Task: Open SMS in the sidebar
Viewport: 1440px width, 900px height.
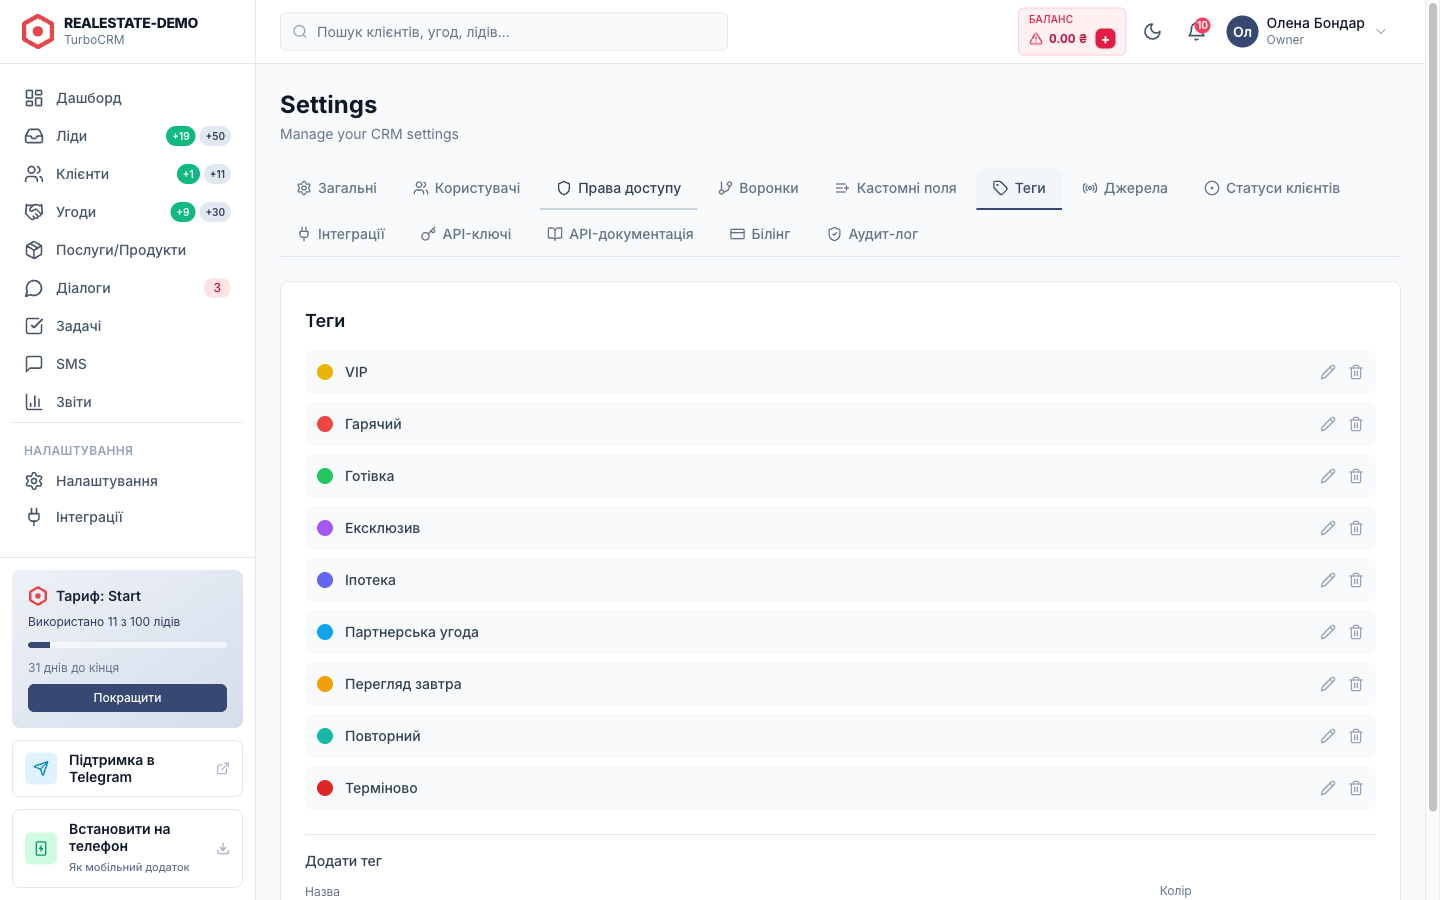Action: click(127, 364)
